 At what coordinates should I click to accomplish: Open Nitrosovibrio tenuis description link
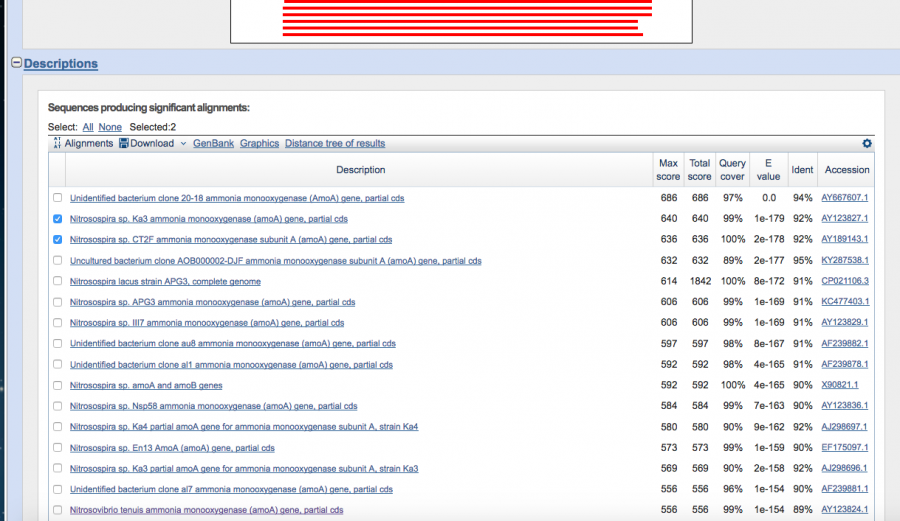click(x=207, y=510)
